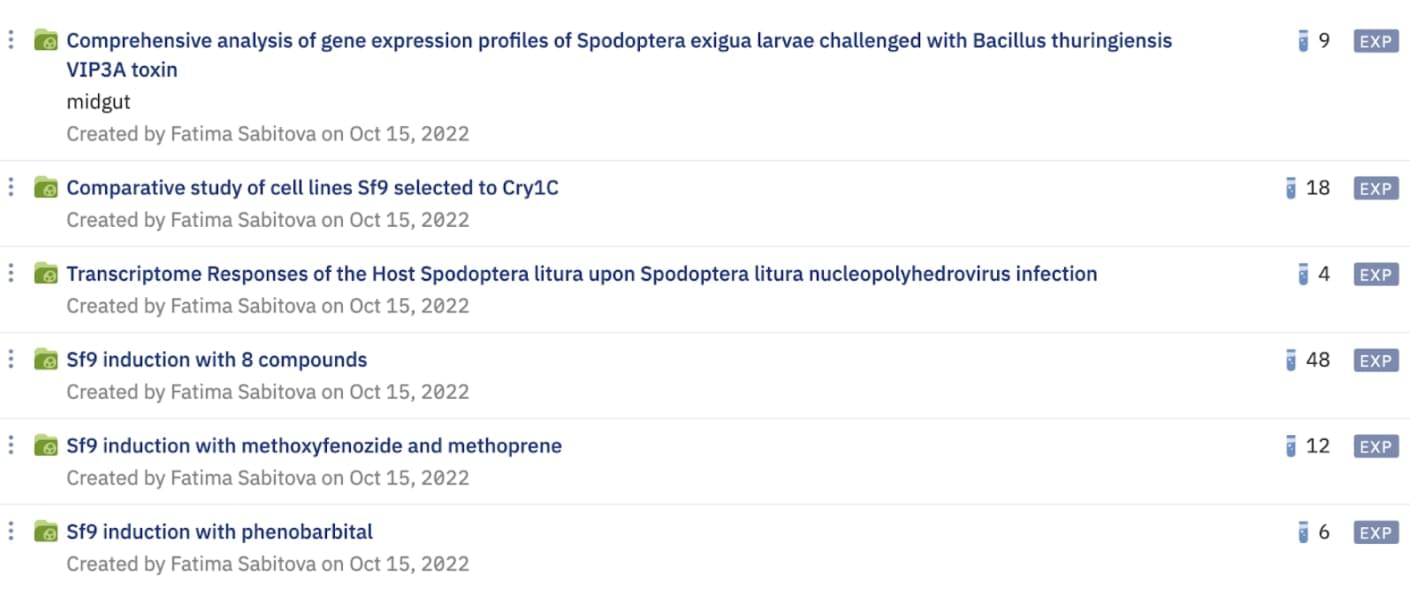This screenshot has height=594, width=1410.
Task: Click EXP badge of Spodoptera litura experiment
Action: [1375, 274]
